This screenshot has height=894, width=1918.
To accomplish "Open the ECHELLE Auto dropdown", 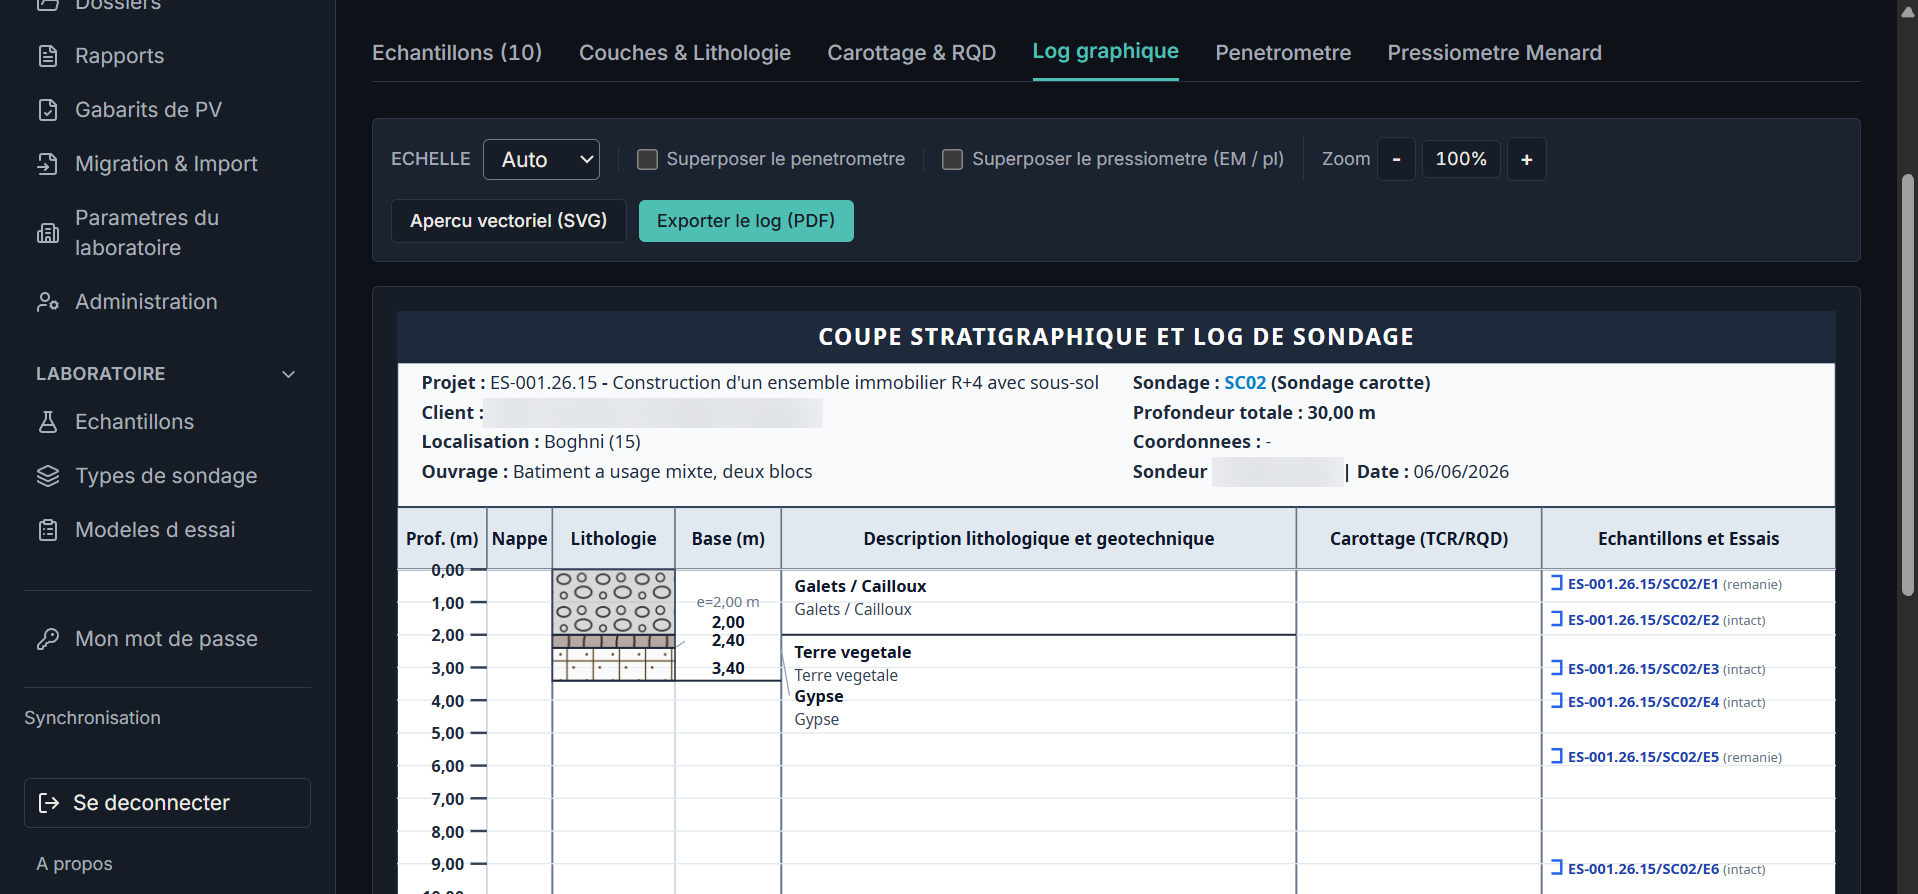I will click(541, 159).
